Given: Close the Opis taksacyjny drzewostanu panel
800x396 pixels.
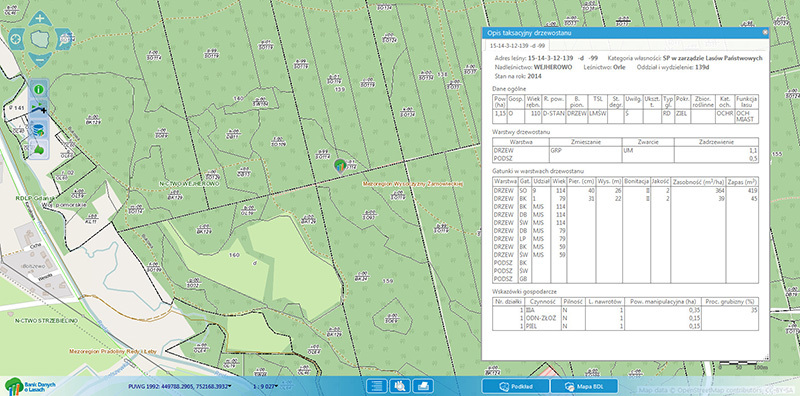Looking at the screenshot, I should [765, 32].
